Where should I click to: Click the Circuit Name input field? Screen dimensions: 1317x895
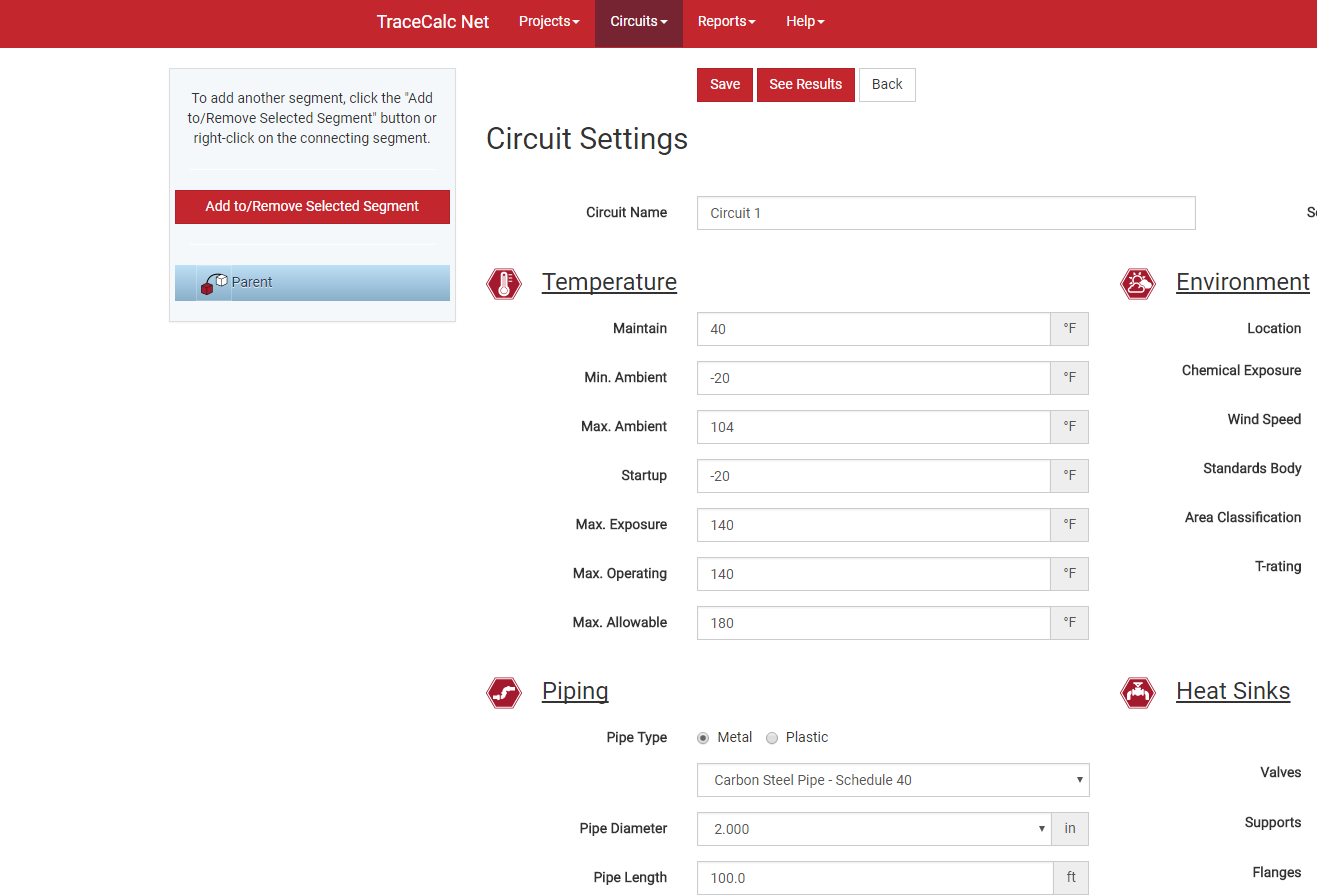(x=945, y=213)
